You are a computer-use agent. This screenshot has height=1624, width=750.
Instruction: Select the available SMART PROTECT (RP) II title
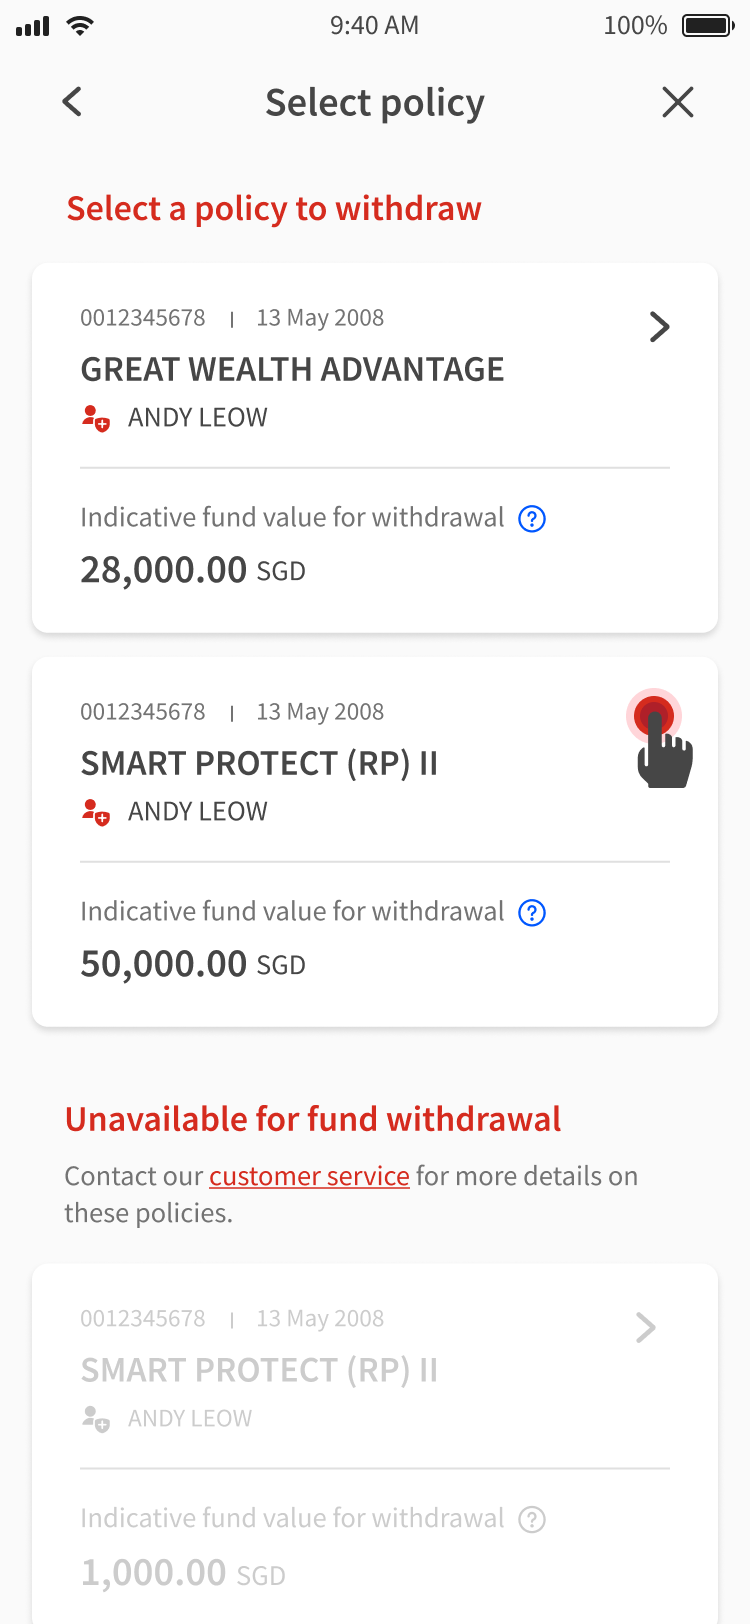(259, 764)
